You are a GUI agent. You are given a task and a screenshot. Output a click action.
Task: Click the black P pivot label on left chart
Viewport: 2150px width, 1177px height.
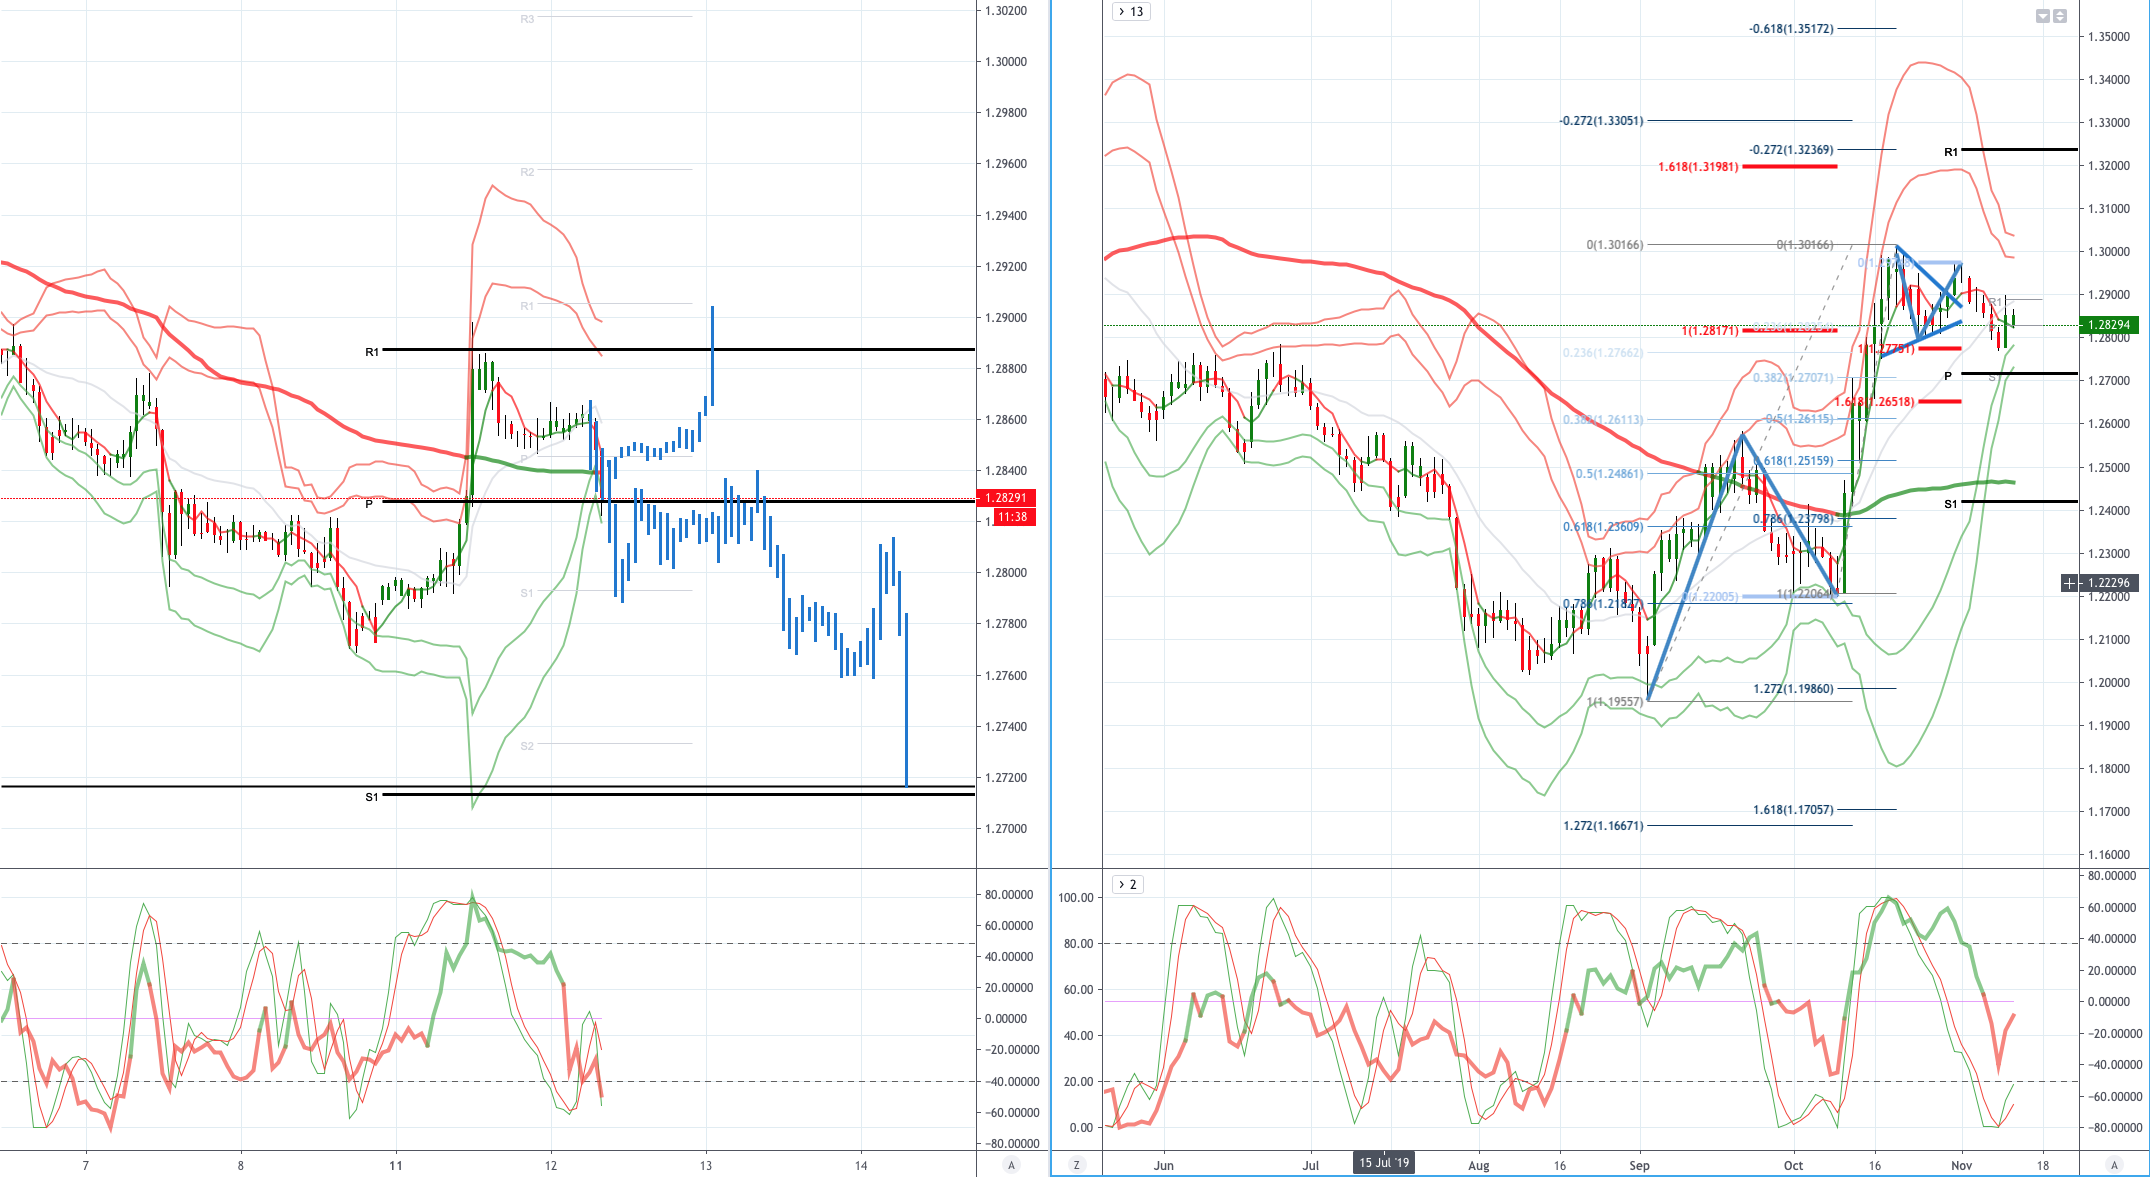(369, 504)
